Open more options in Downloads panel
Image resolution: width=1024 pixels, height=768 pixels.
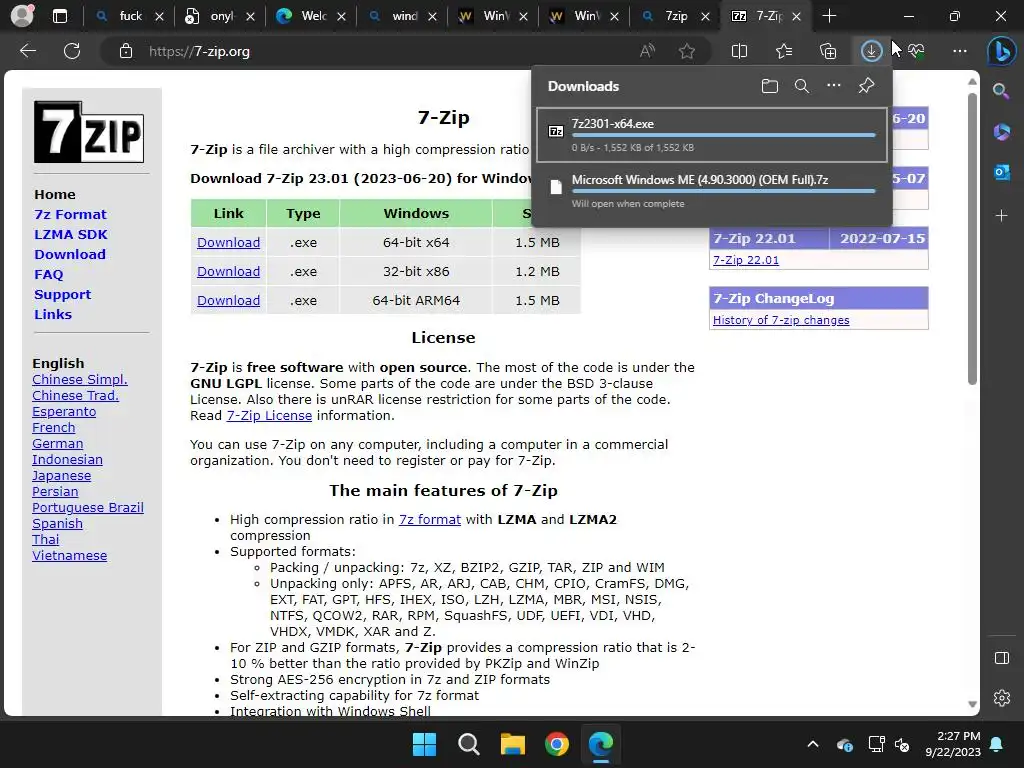(833, 86)
